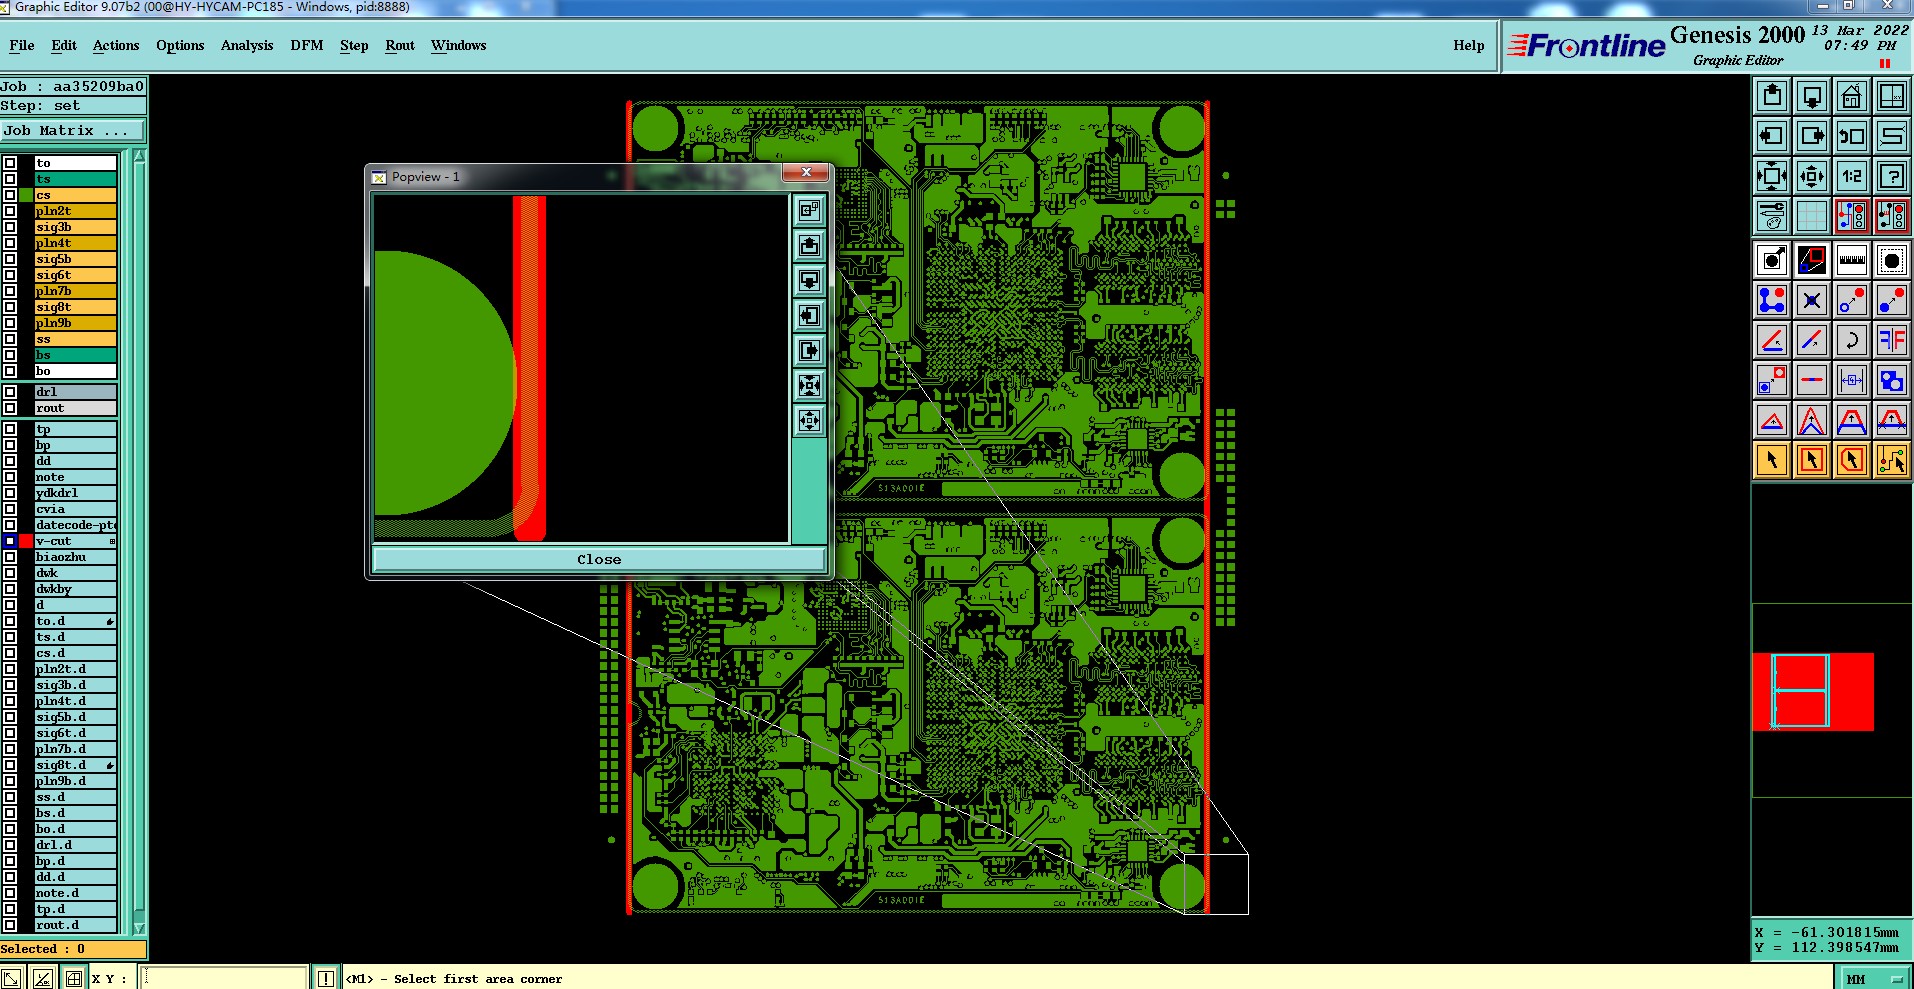
Task: Click the previous view icon
Action: (1852, 136)
